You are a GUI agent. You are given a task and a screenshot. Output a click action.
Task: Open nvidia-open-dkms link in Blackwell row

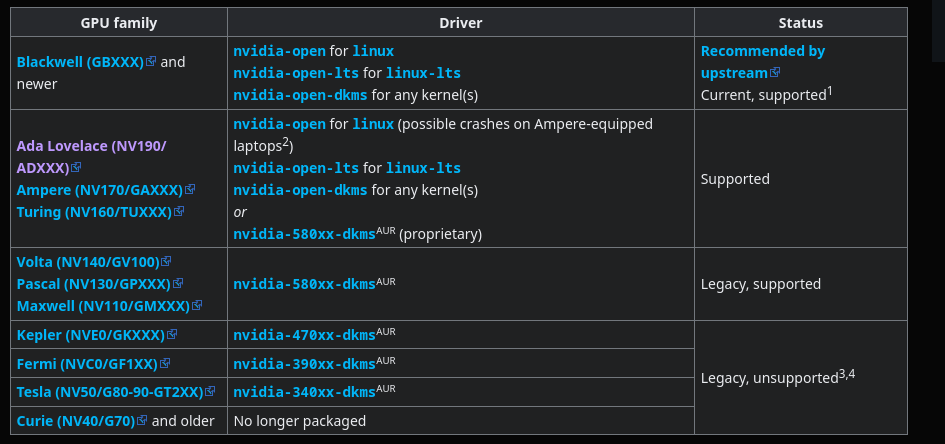tap(300, 95)
